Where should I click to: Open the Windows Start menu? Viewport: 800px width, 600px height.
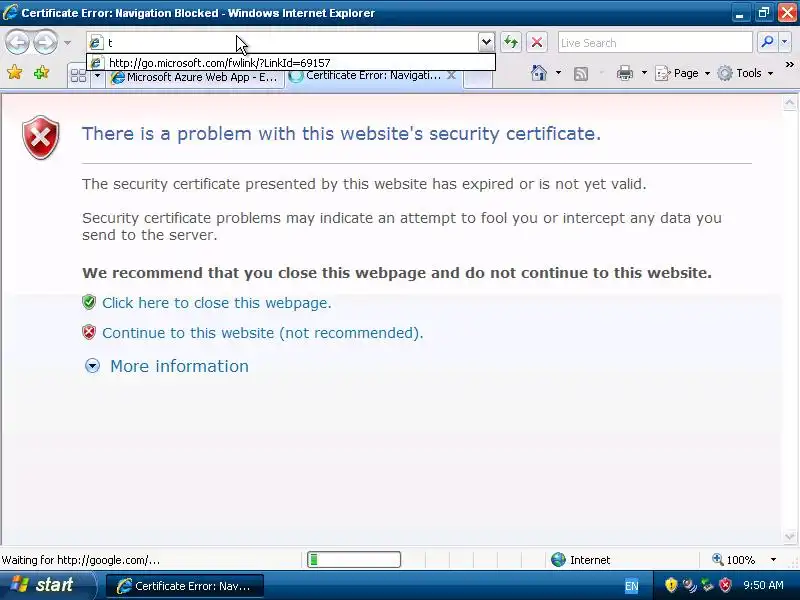click(x=47, y=585)
